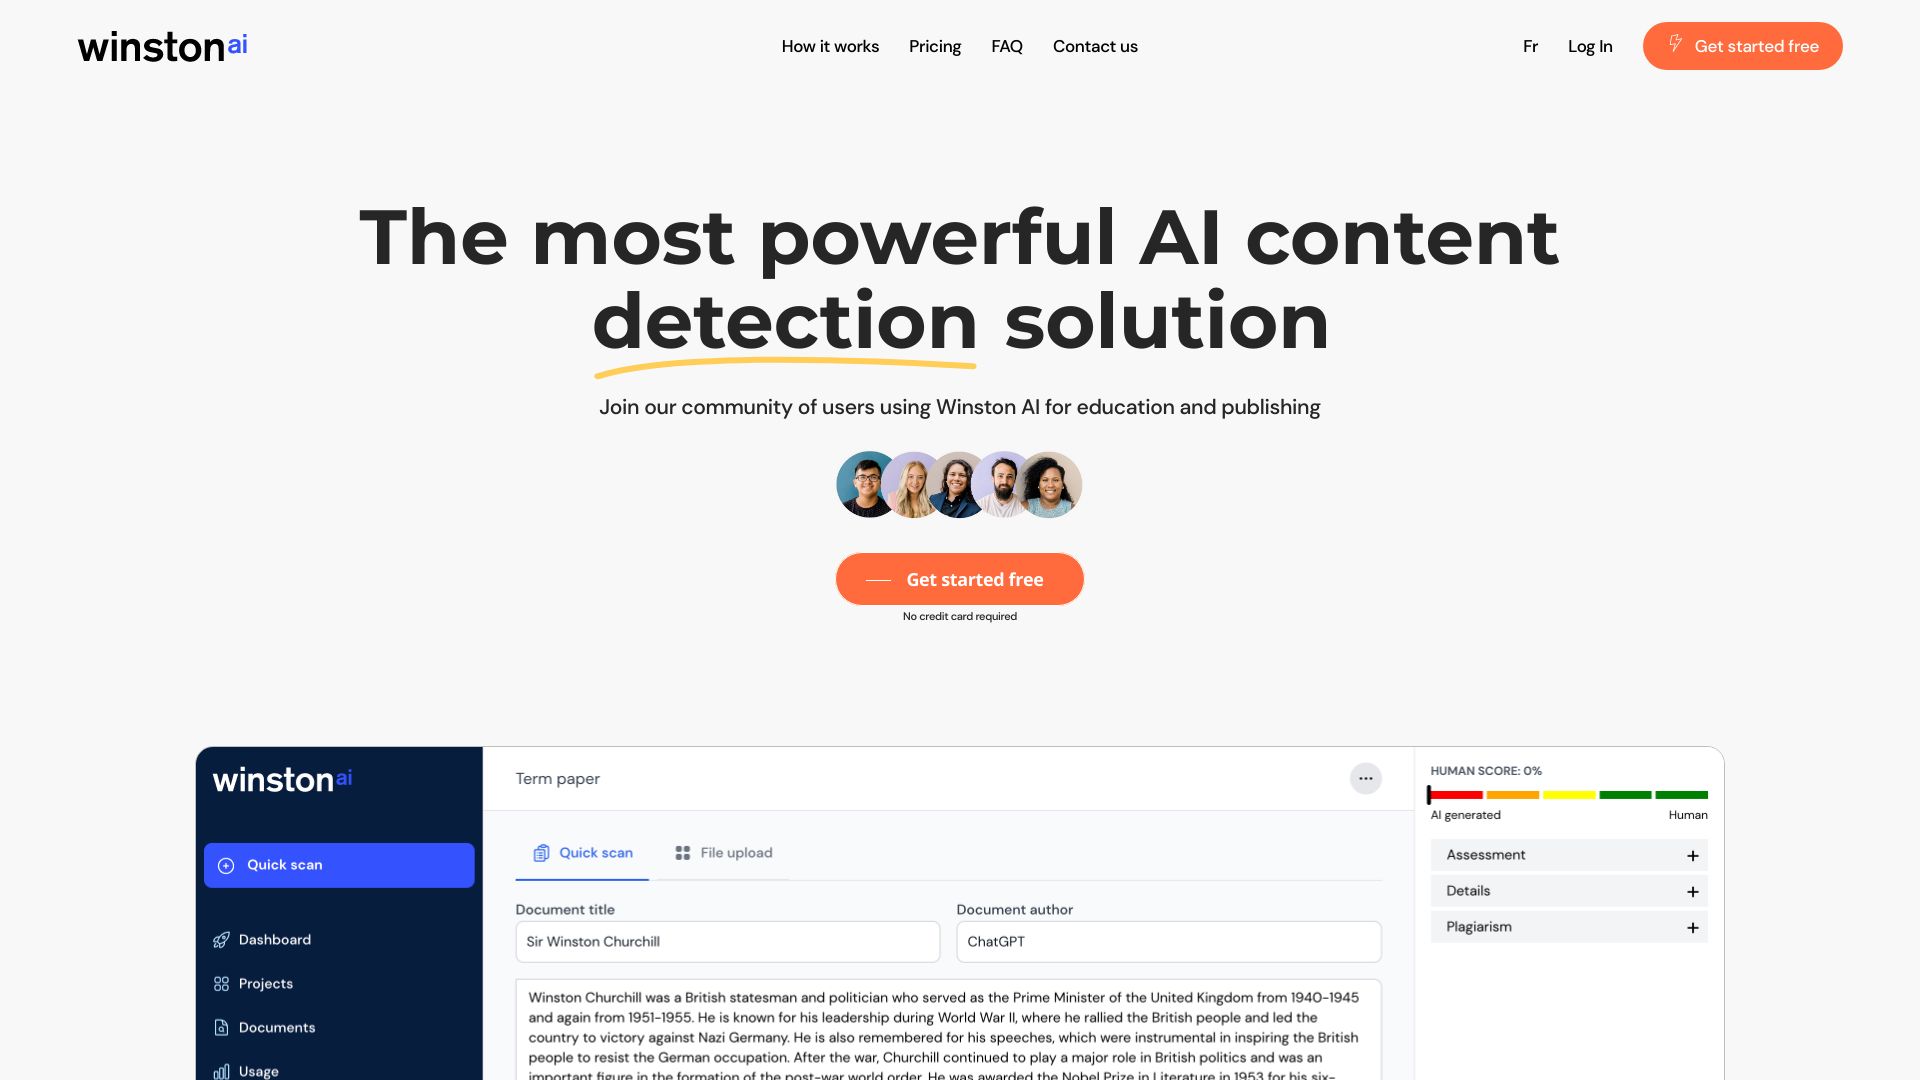The width and height of the screenshot is (1920, 1080).
Task: Expand the Assessment section
Action: click(x=1692, y=855)
